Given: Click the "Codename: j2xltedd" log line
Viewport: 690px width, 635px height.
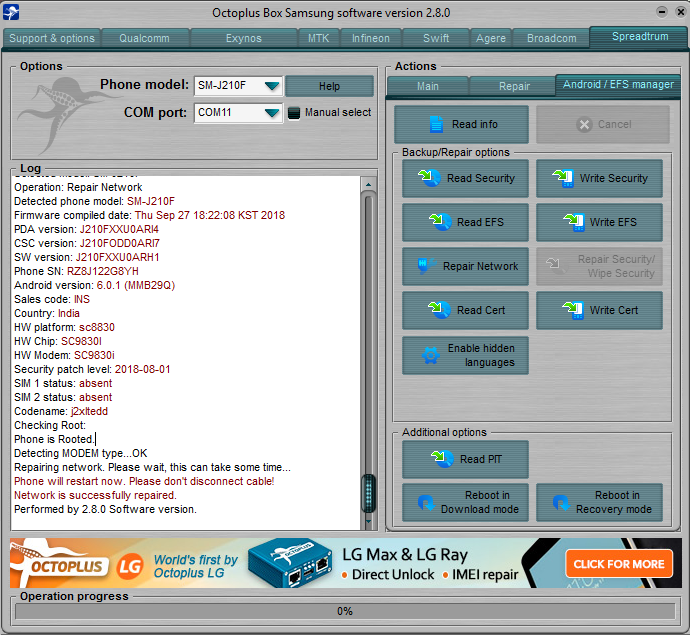Looking at the screenshot, I should (x=61, y=411).
